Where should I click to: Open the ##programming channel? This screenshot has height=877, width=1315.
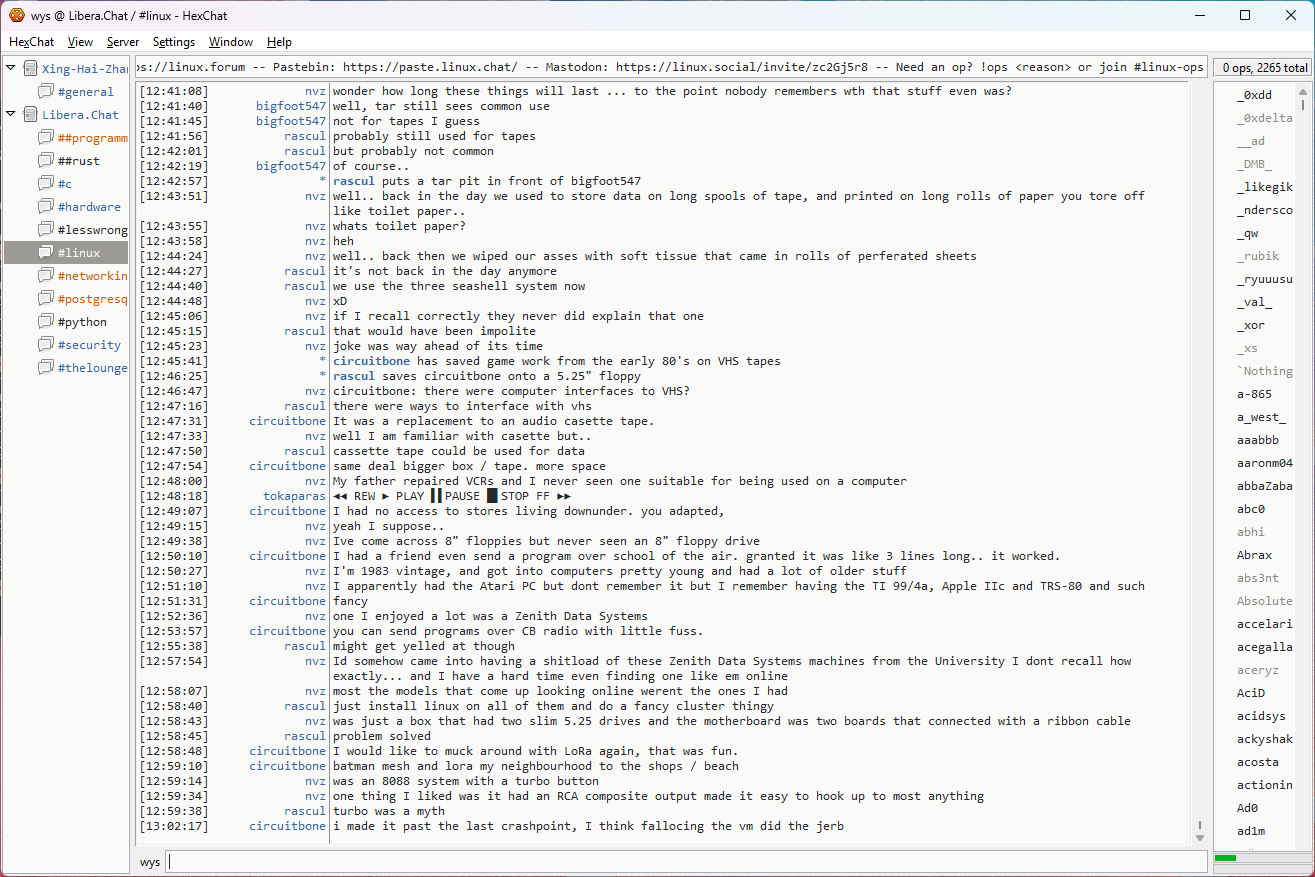tap(92, 138)
